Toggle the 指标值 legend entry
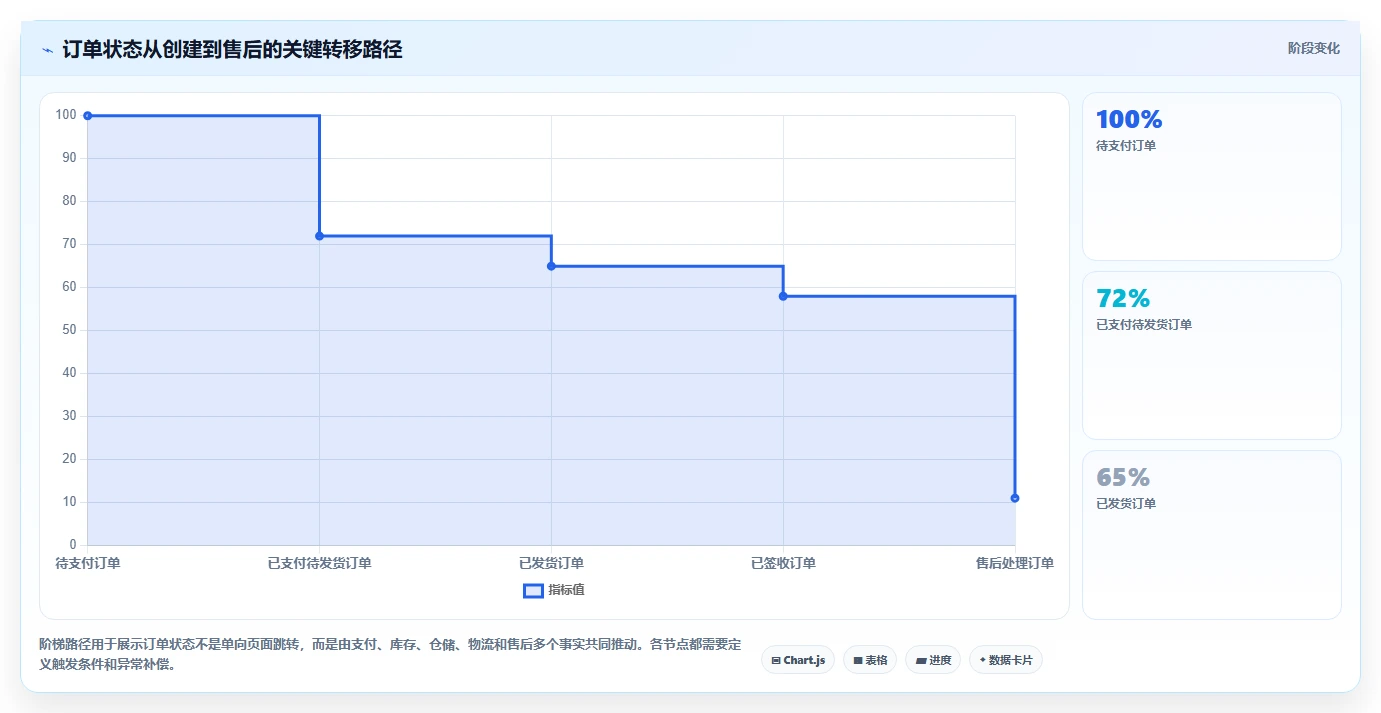The width and height of the screenshot is (1381, 713). pos(554,590)
